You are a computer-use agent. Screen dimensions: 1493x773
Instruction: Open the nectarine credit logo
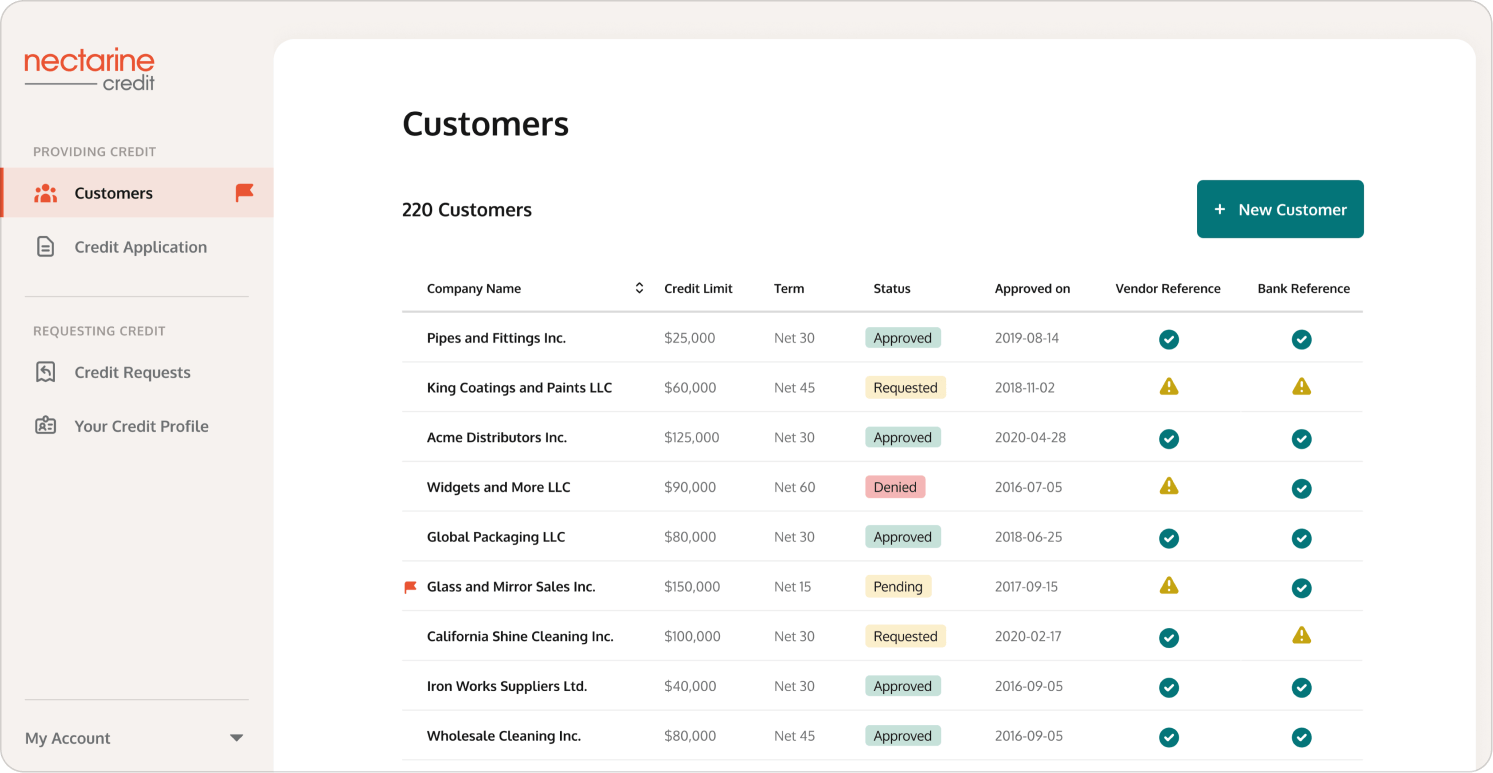pos(89,68)
